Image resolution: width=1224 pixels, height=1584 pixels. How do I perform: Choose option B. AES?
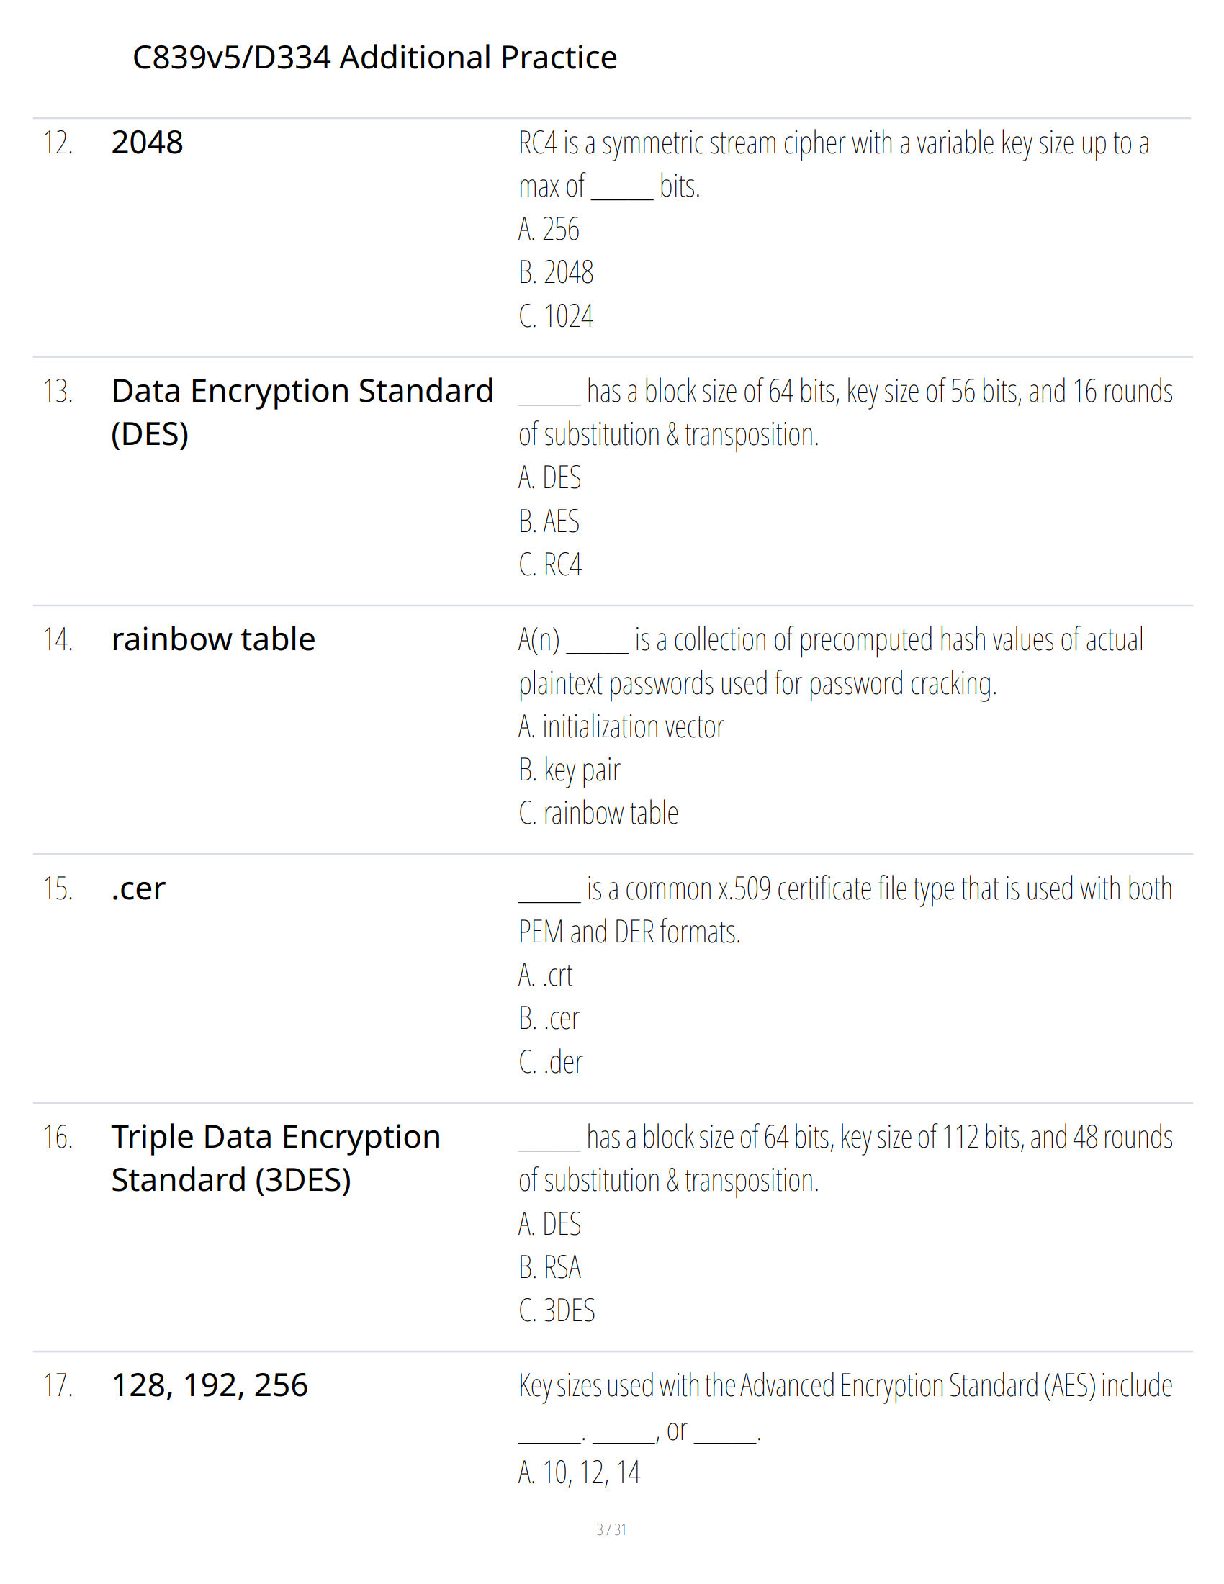pyautogui.click(x=549, y=521)
